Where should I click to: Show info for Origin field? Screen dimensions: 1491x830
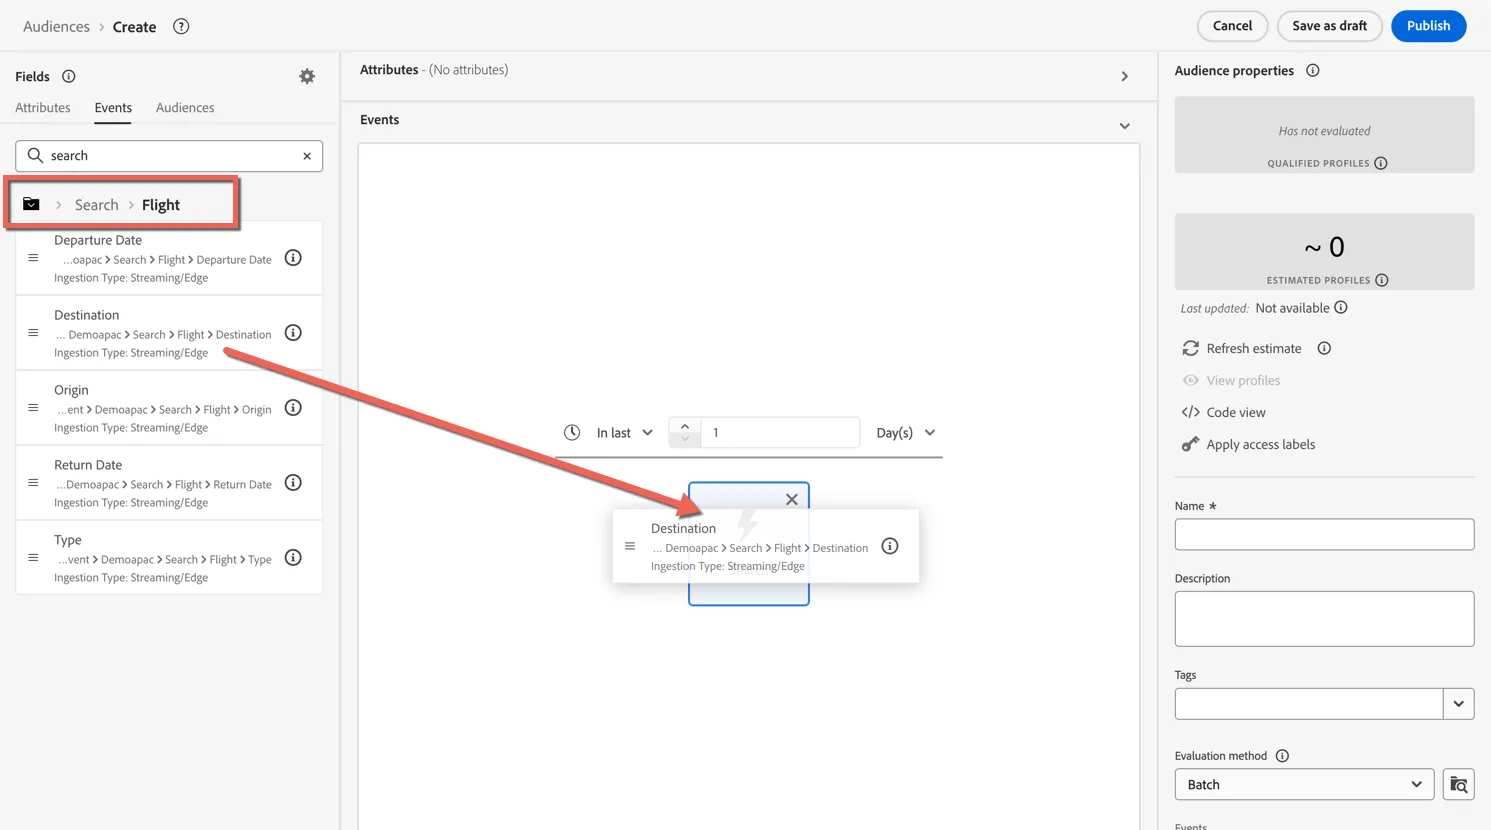(x=293, y=408)
